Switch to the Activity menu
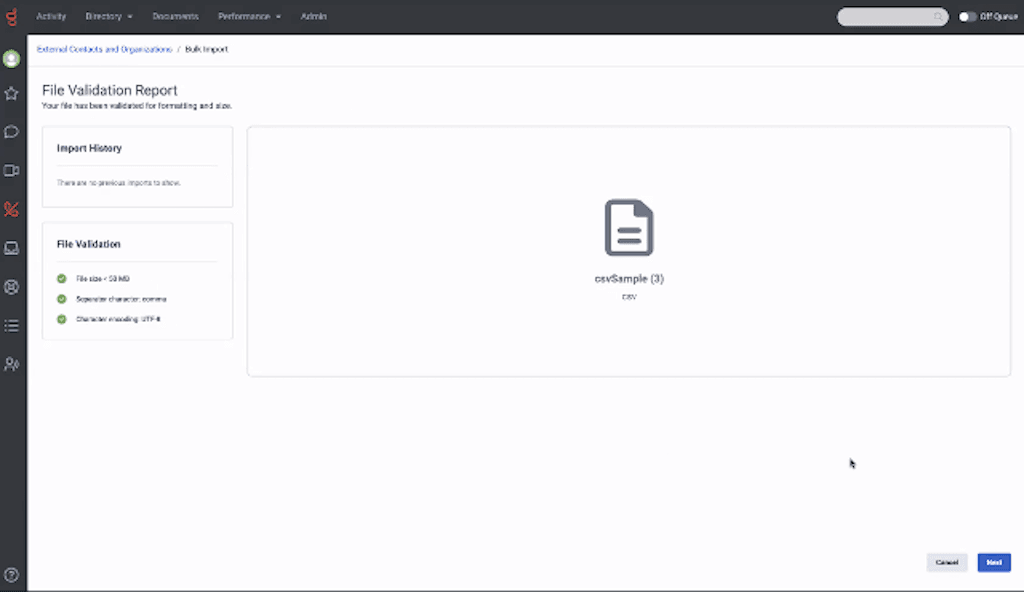 click(51, 16)
